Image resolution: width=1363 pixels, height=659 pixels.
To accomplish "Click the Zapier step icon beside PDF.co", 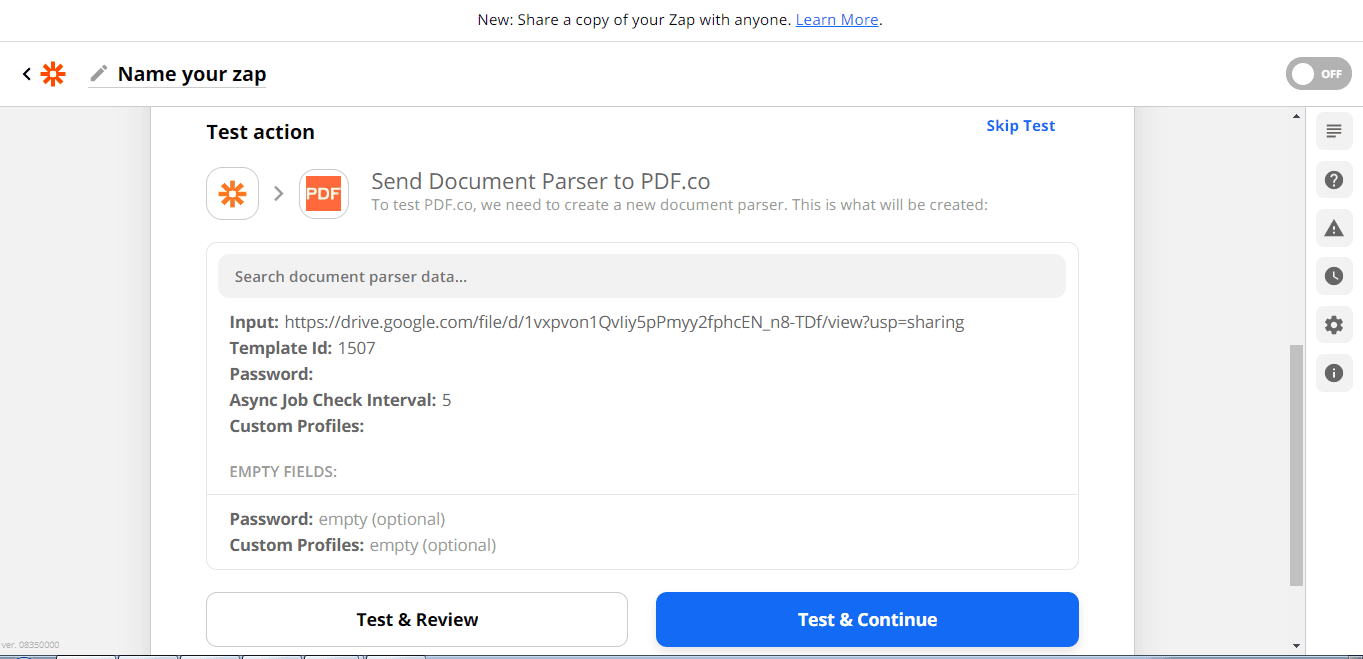I will point(232,193).
